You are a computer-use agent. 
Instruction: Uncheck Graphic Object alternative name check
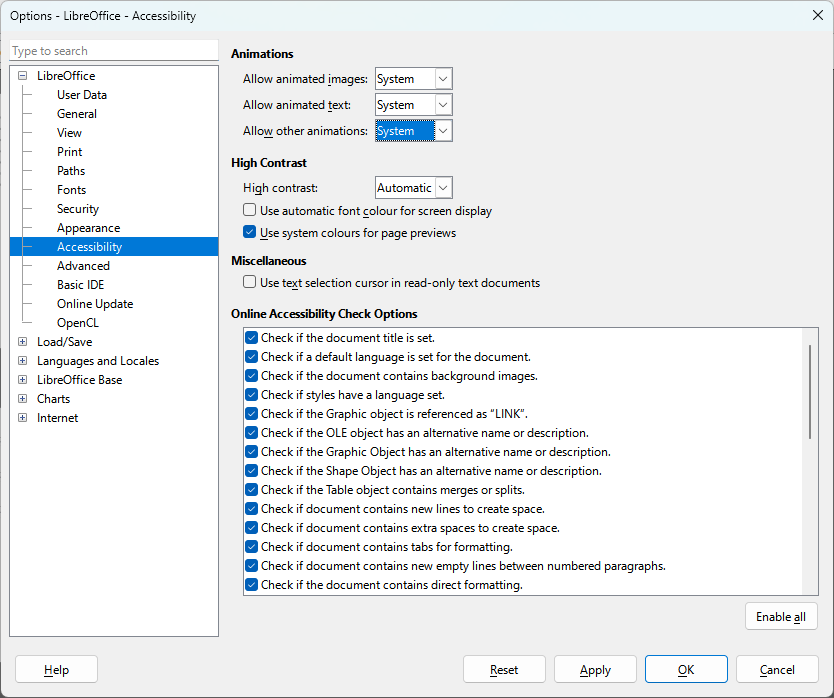tap(252, 452)
